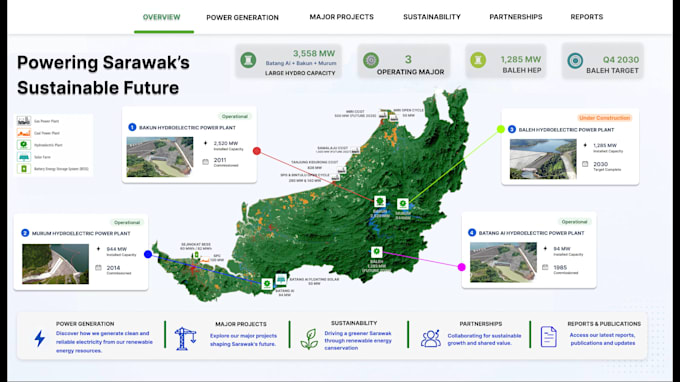Click the crane Major Projects icon
680x382 pixels.
(x=185, y=338)
